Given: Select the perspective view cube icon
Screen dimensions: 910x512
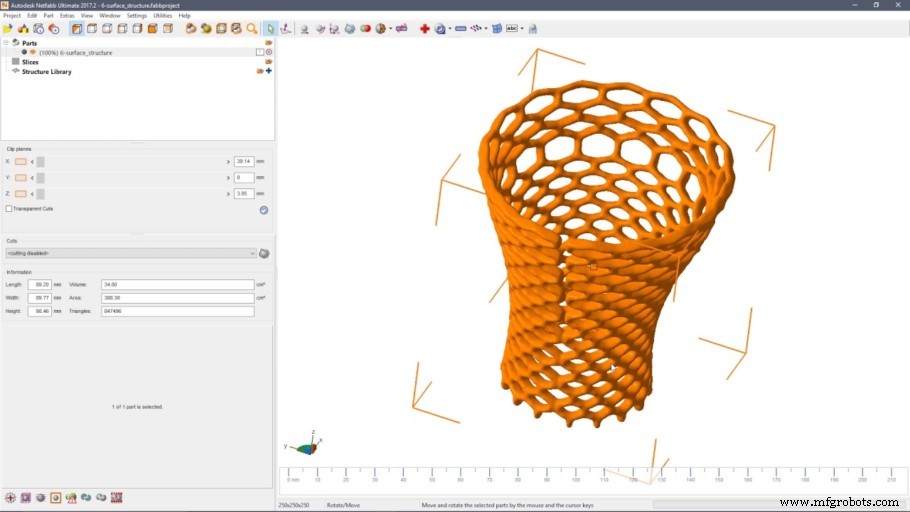Looking at the screenshot, I should [77, 28].
